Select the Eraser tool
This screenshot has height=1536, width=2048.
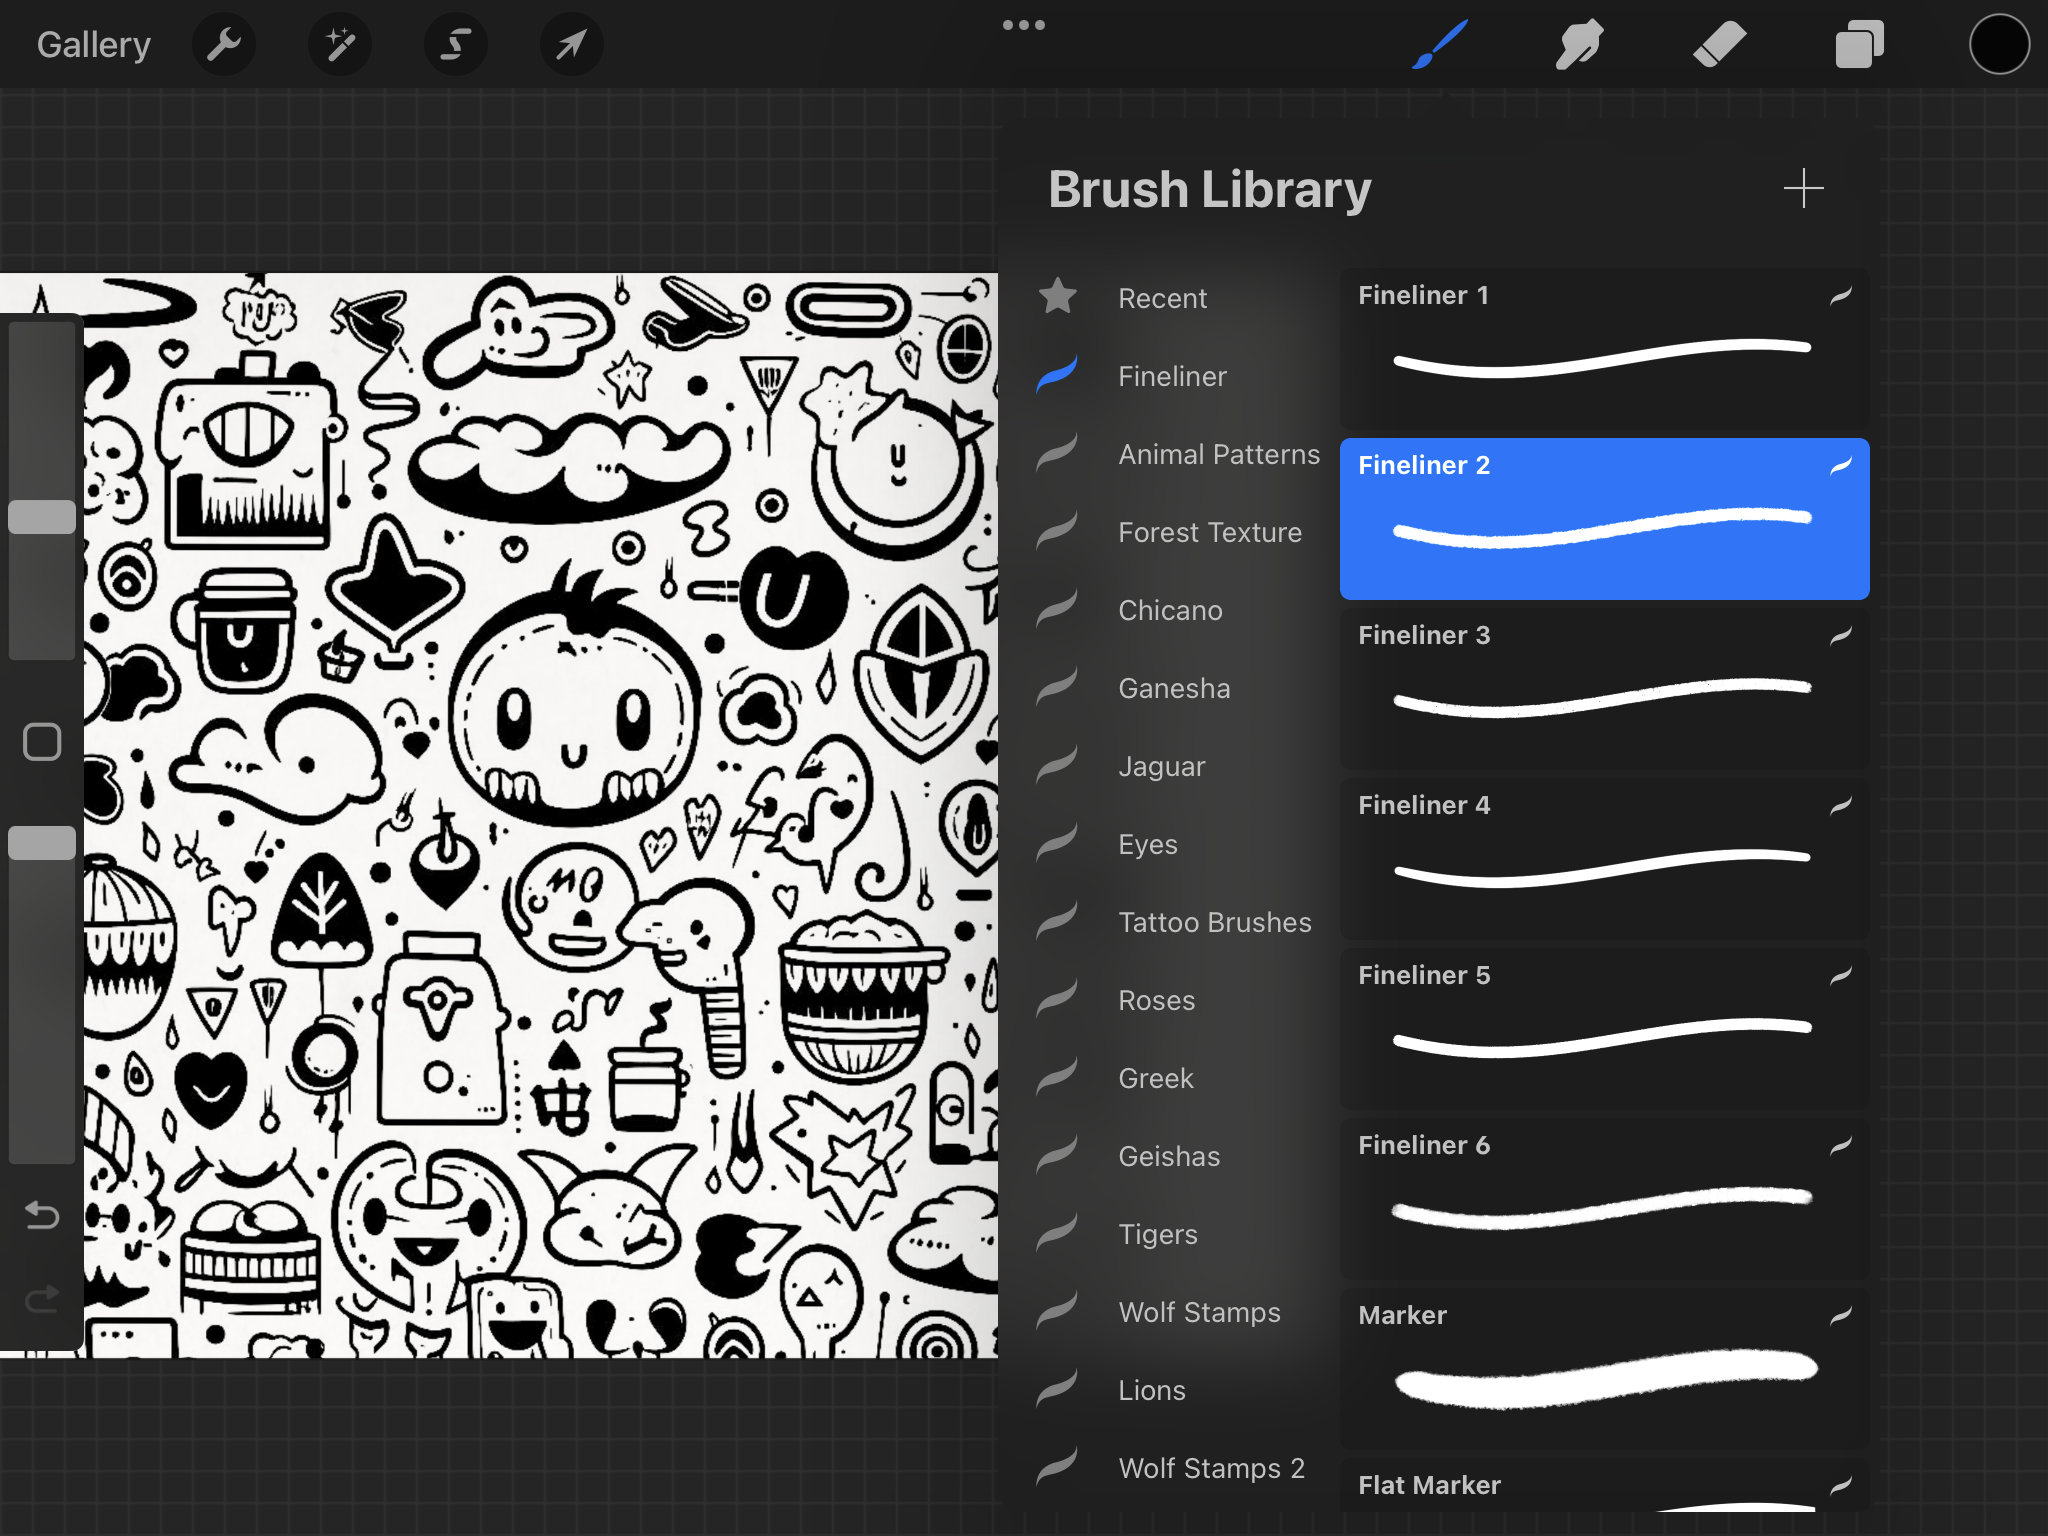[1720, 45]
